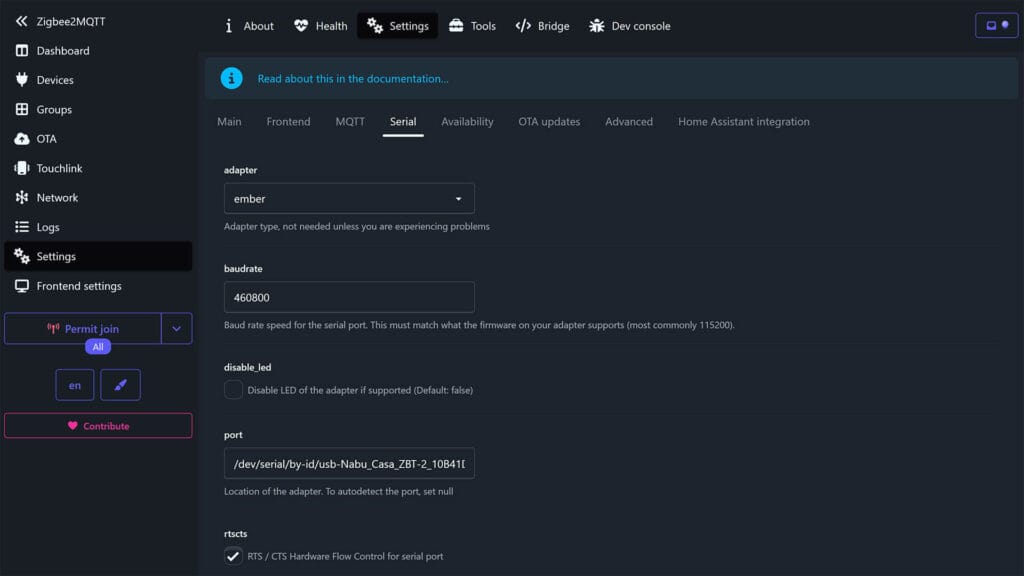Click the Contribute button

point(98,425)
